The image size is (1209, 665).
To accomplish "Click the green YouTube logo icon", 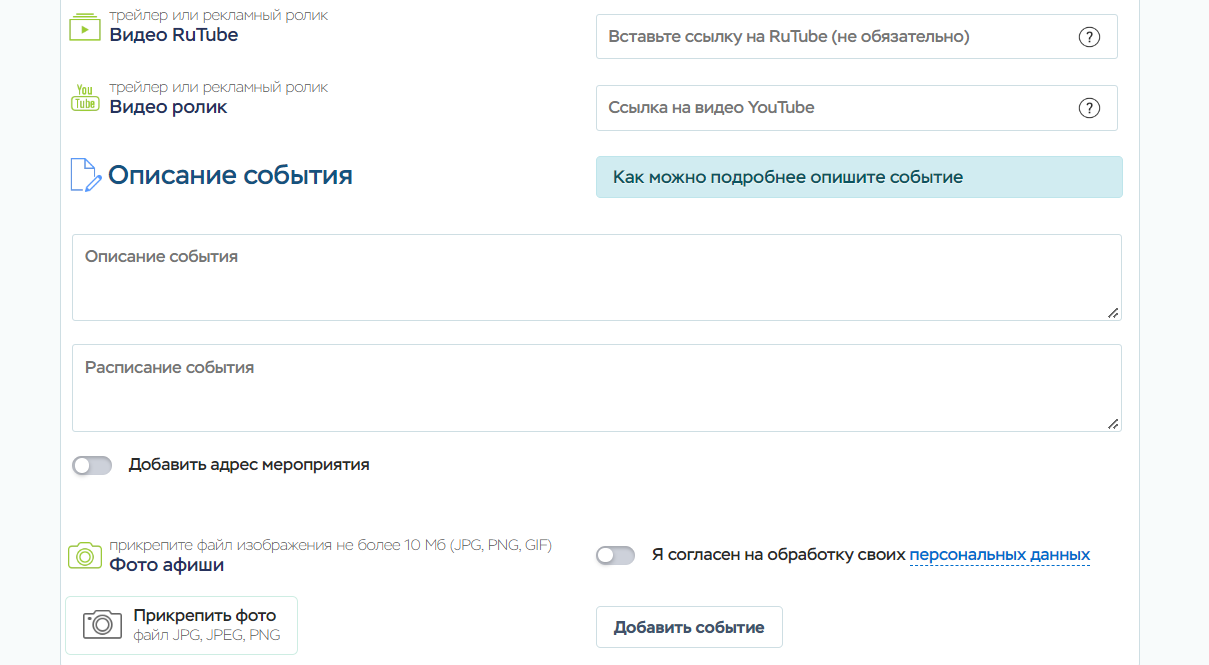I will pyautogui.click(x=85, y=98).
